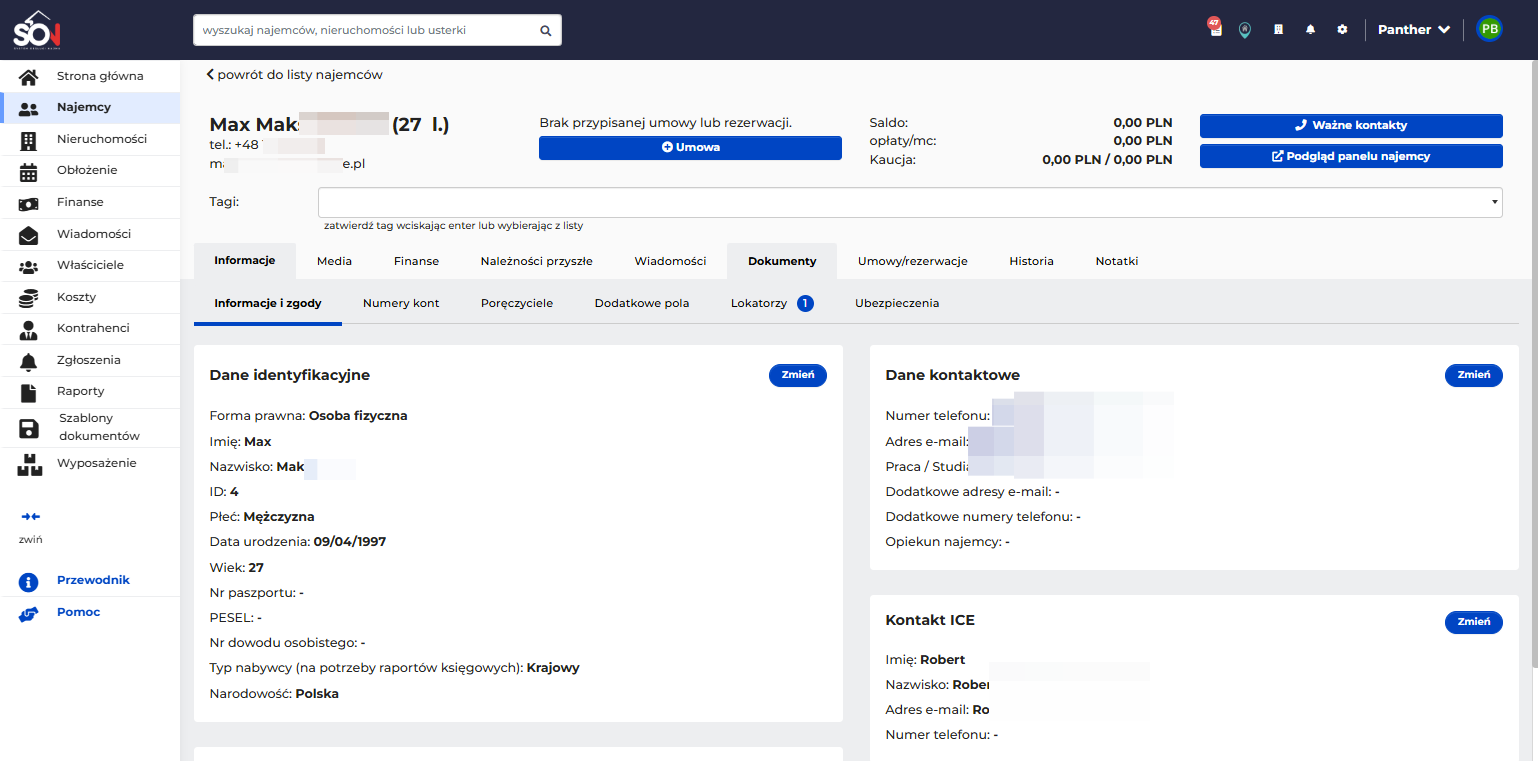The height and width of the screenshot is (761, 1538).
Task: Open Właściciele in the sidebar
Action: click(x=90, y=266)
